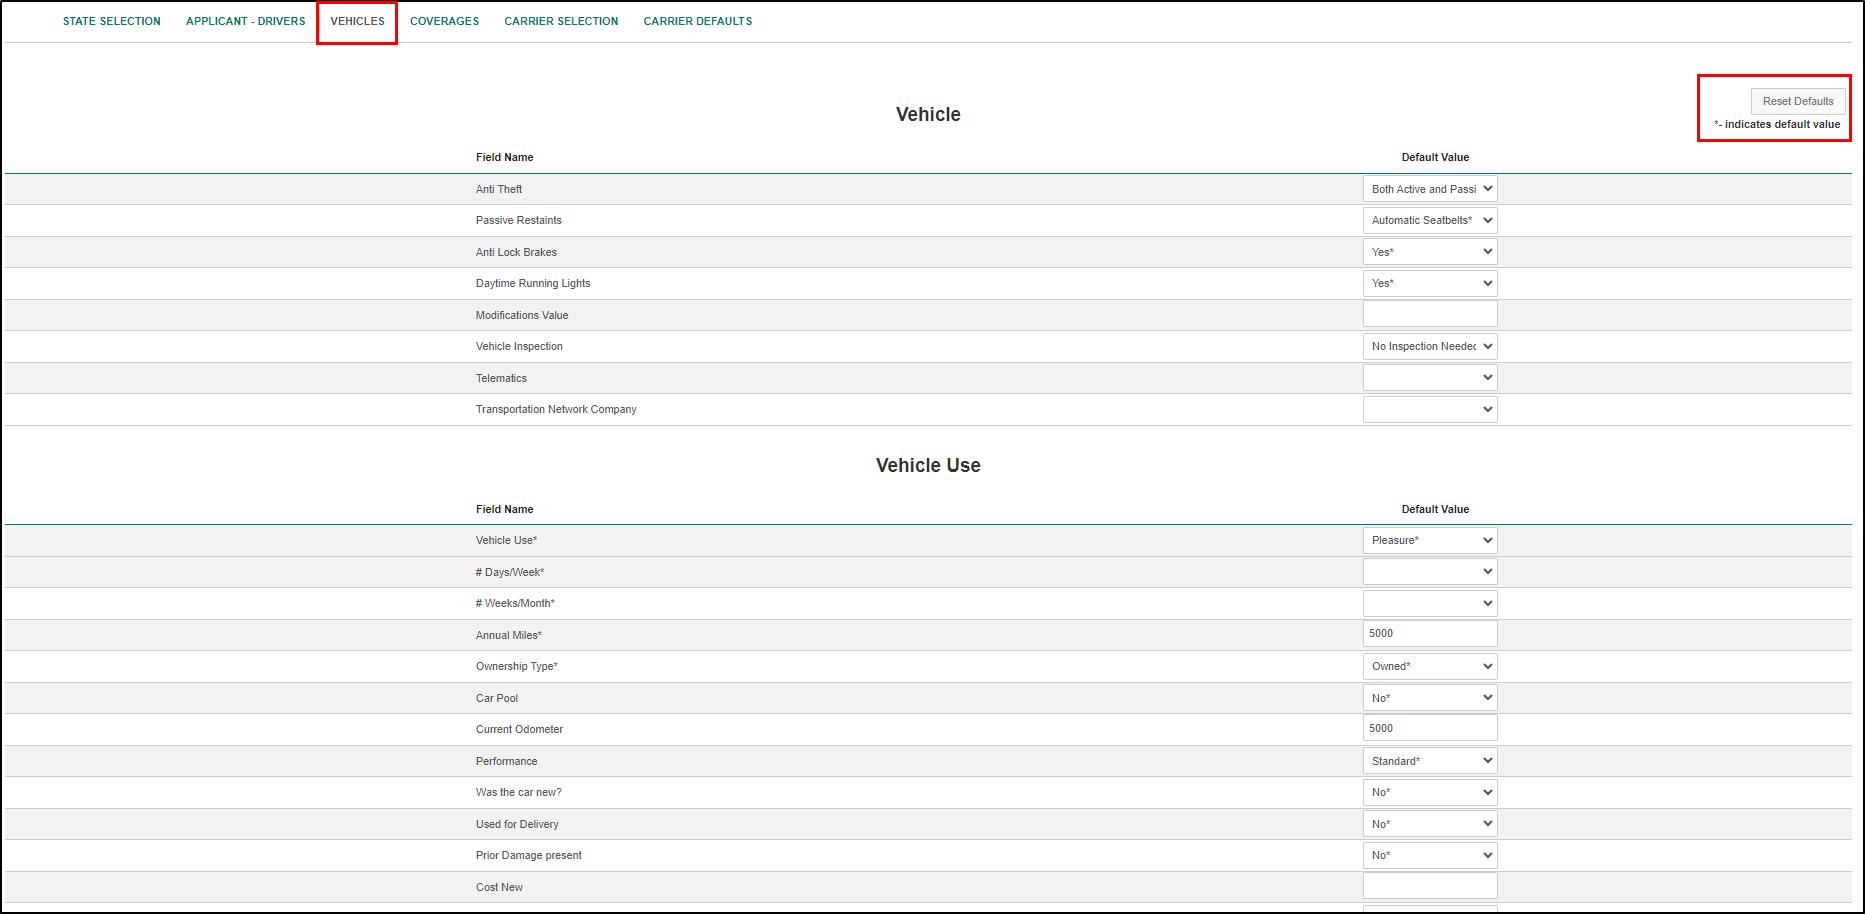This screenshot has height=914, width=1865.
Task: Change Daytime Running Lights dropdown
Action: tap(1430, 283)
